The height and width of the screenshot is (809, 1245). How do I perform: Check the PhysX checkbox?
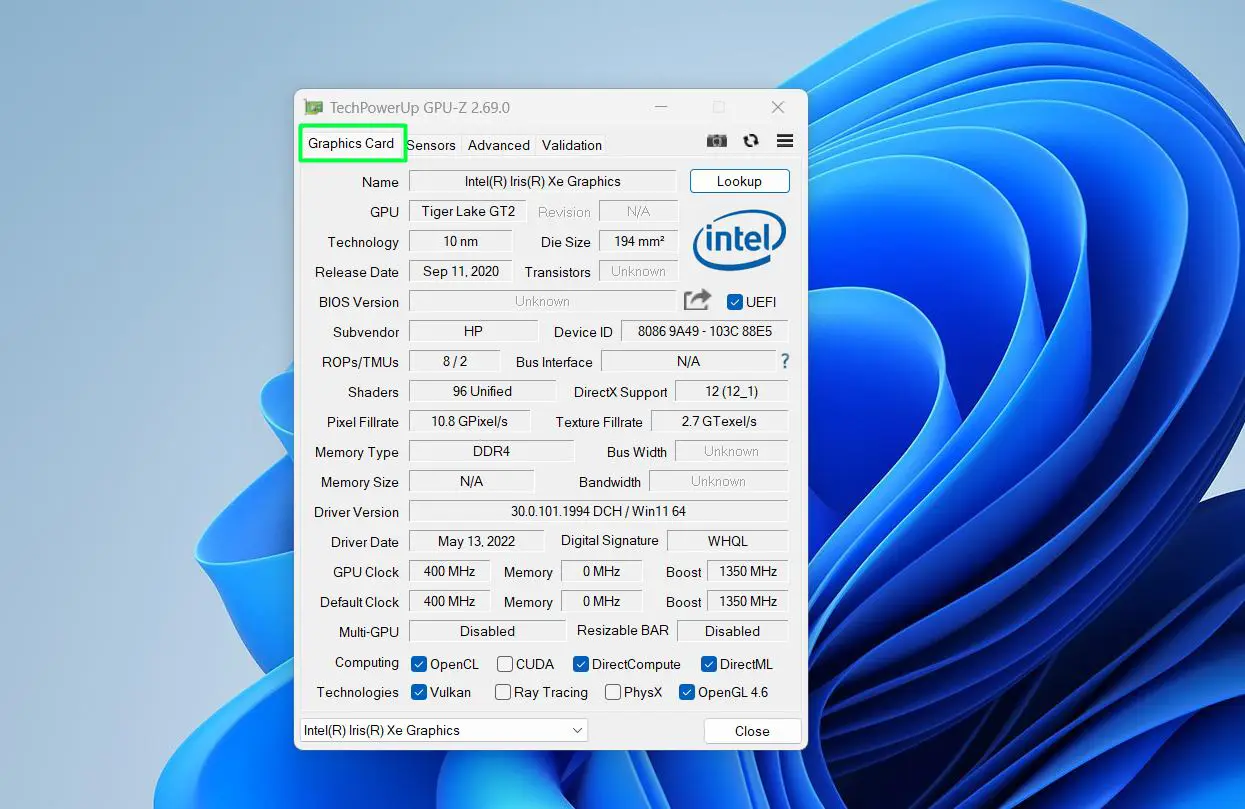pyautogui.click(x=611, y=691)
